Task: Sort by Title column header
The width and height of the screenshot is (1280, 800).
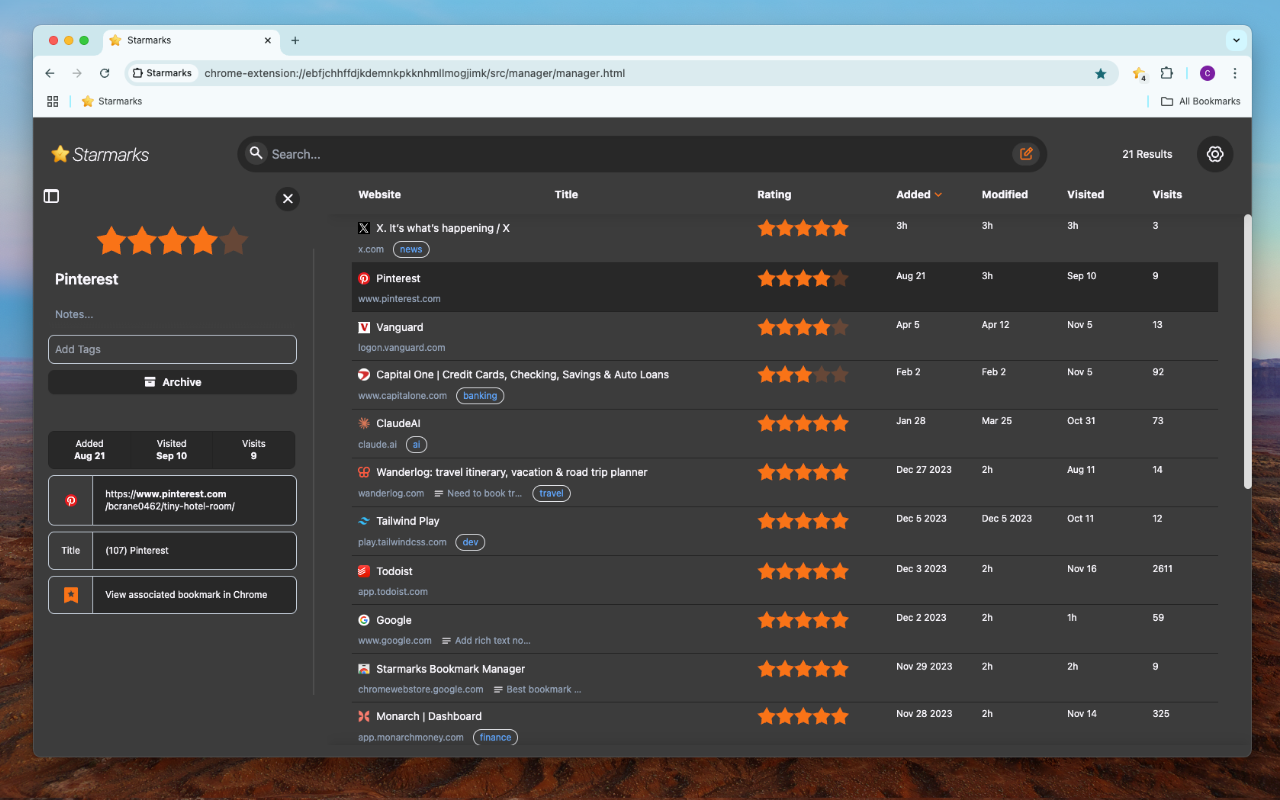Action: (x=566, y=195)
